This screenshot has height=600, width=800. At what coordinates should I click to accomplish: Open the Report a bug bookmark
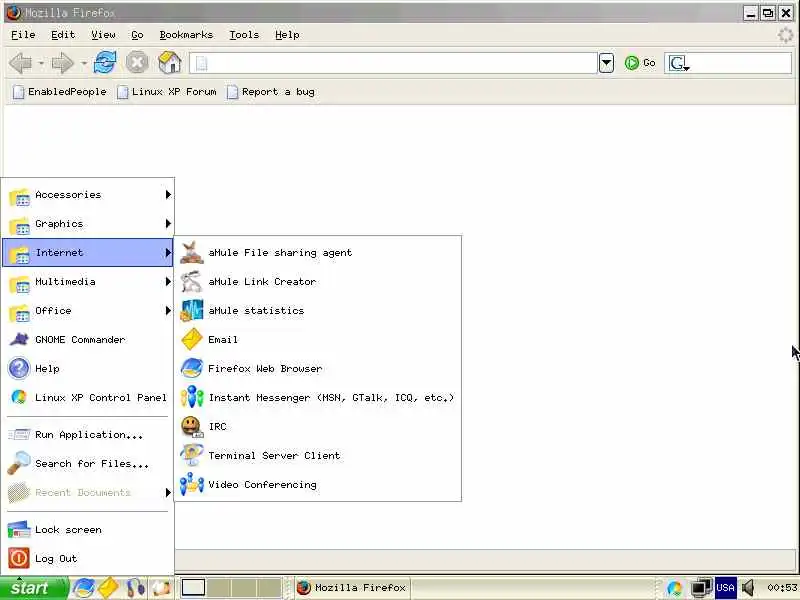271,92
